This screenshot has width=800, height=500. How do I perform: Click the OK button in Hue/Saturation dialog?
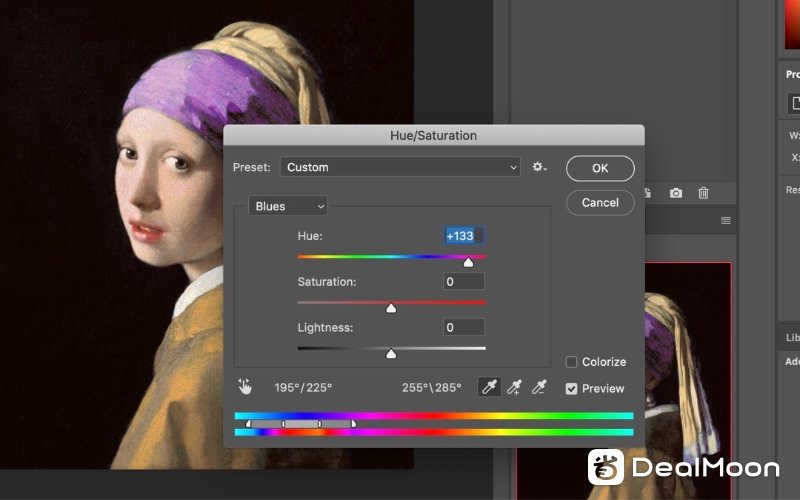coord(600,168)
